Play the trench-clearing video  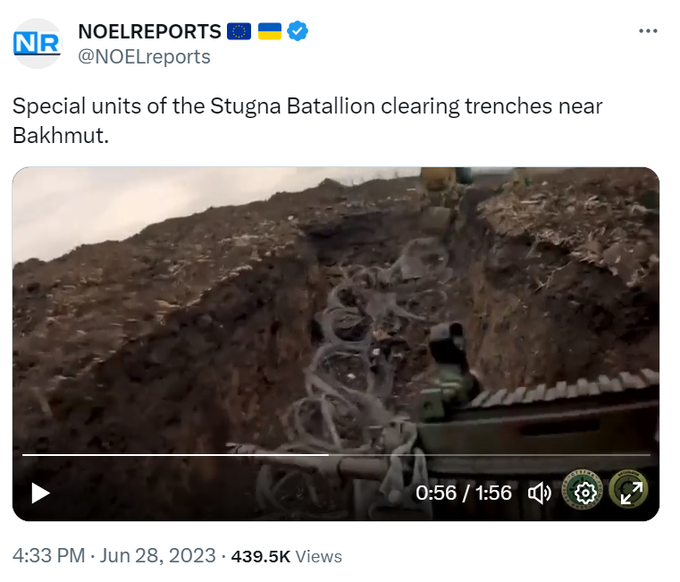coord(40,494)
